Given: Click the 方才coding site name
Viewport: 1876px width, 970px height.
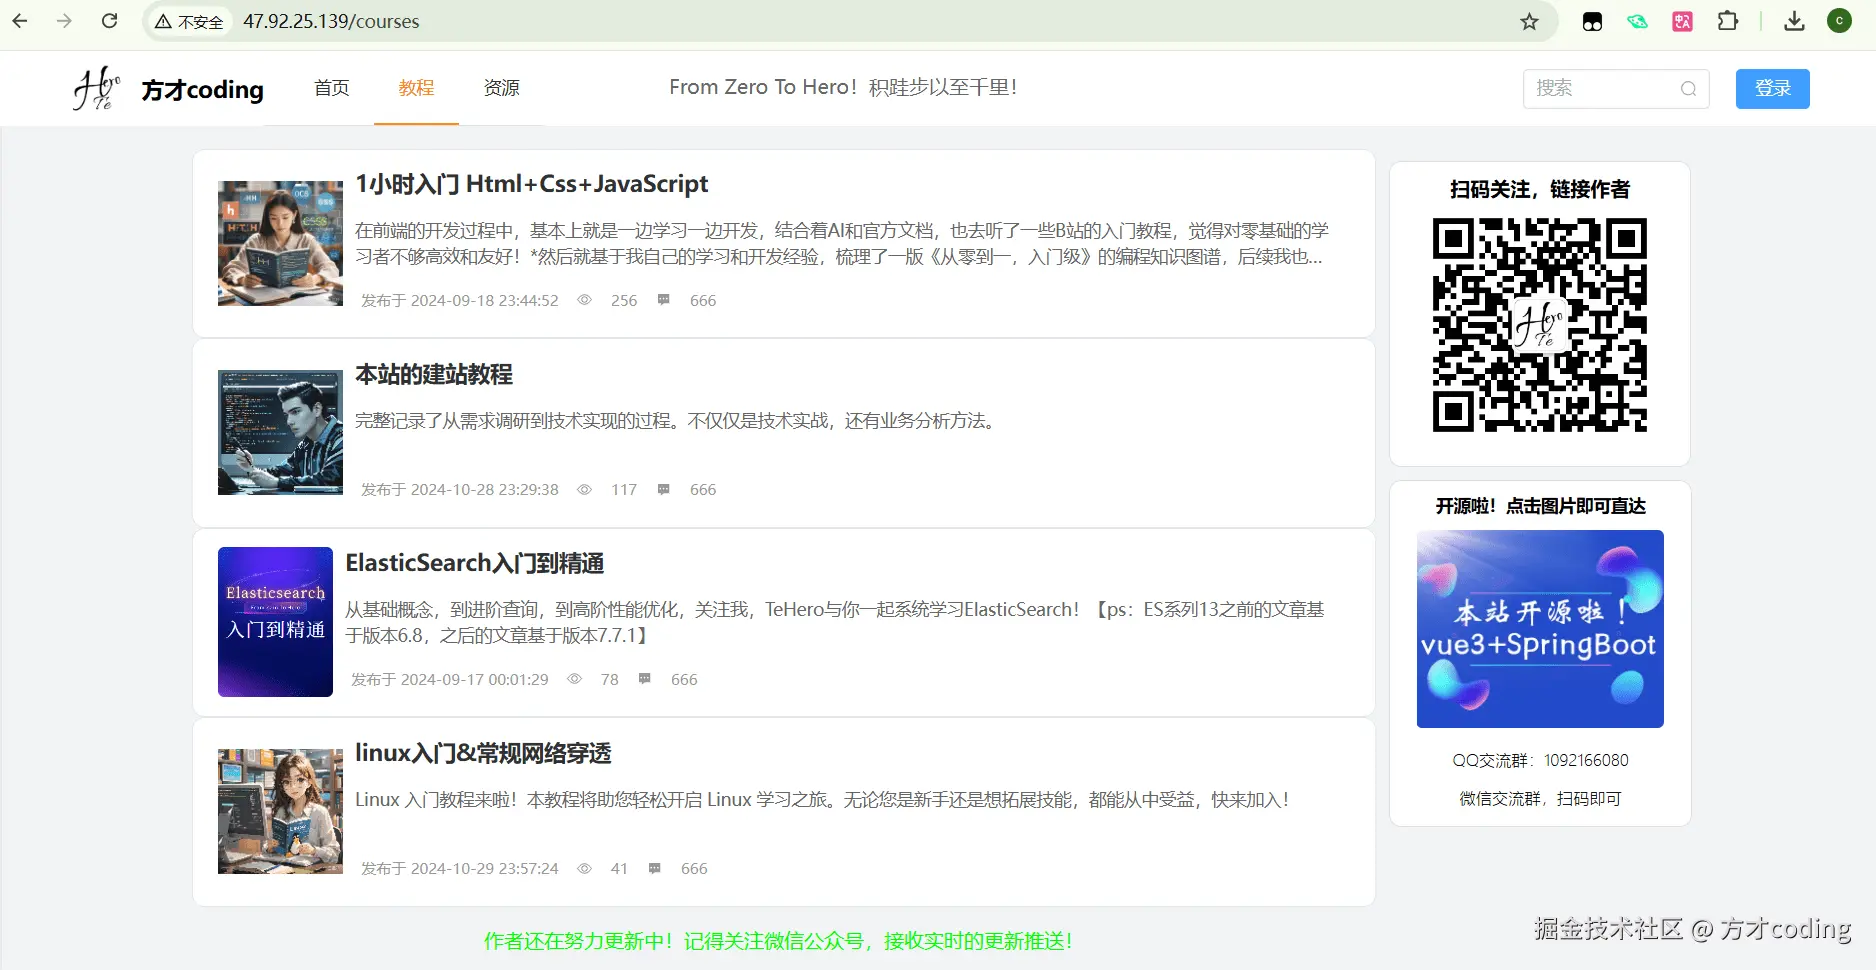Looking at the screenshot, I should (203, 90).
